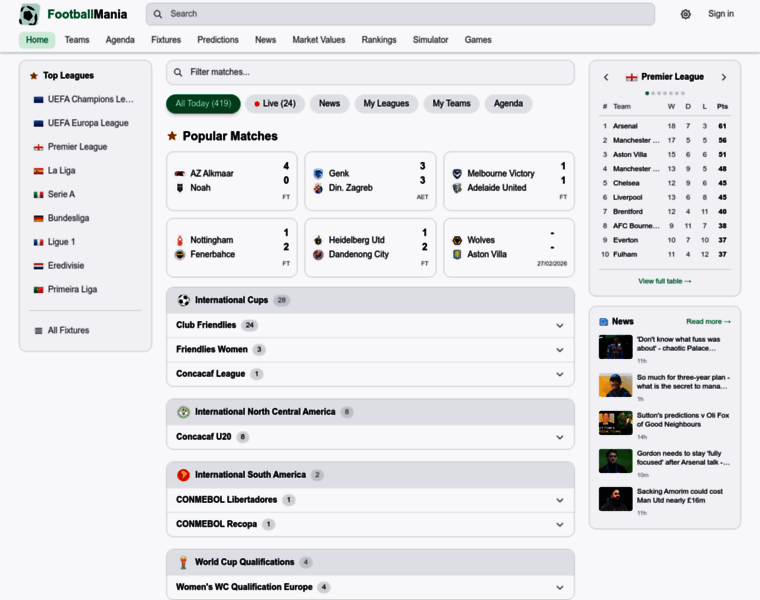Open the View full table link
Image resolution: width=760 pixels, height=600 pixels.
664,281
